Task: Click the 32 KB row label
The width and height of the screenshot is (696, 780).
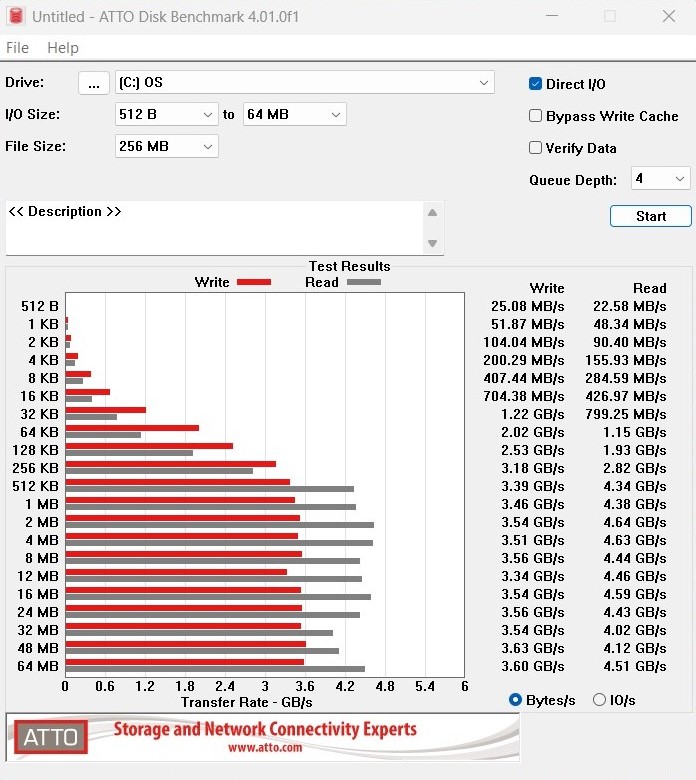Action: (39, 414)
